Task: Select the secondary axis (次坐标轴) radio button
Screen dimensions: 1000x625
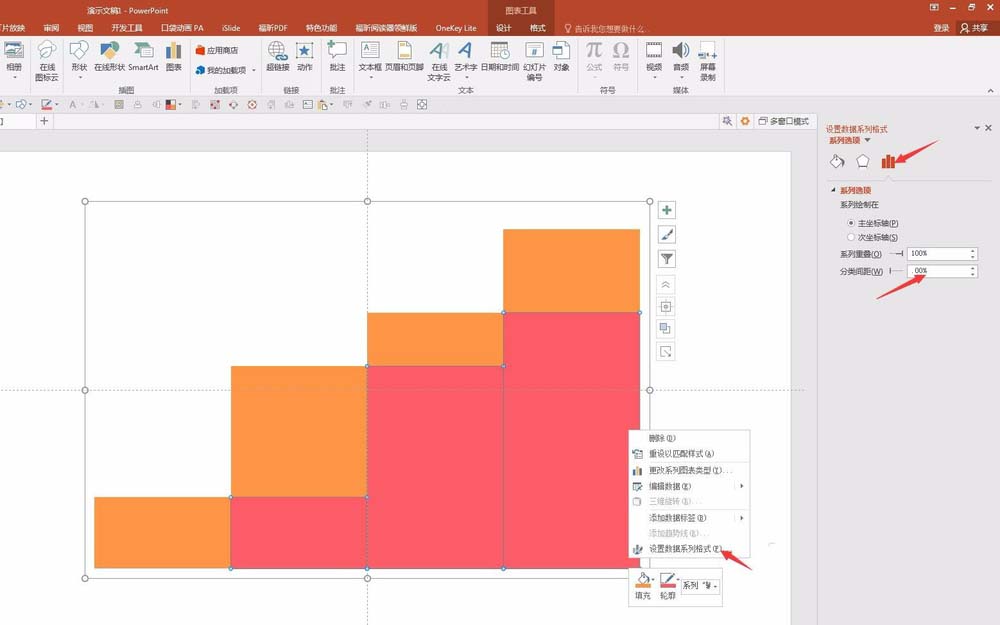Action: click(x=851, y=237)
